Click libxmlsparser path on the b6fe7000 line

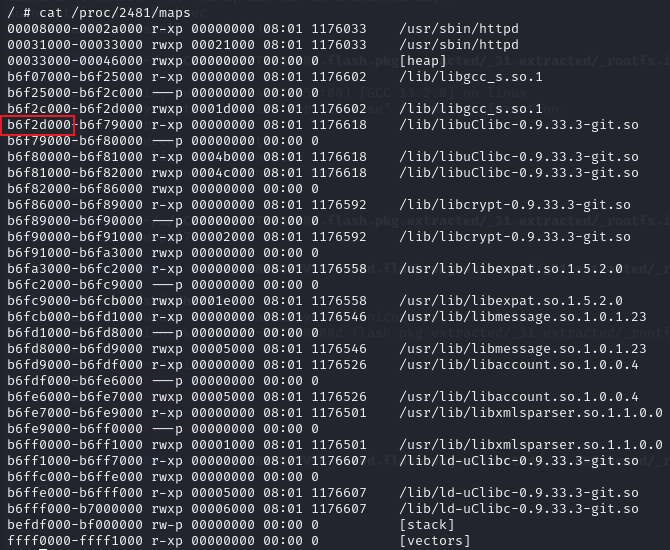(530, 412)
